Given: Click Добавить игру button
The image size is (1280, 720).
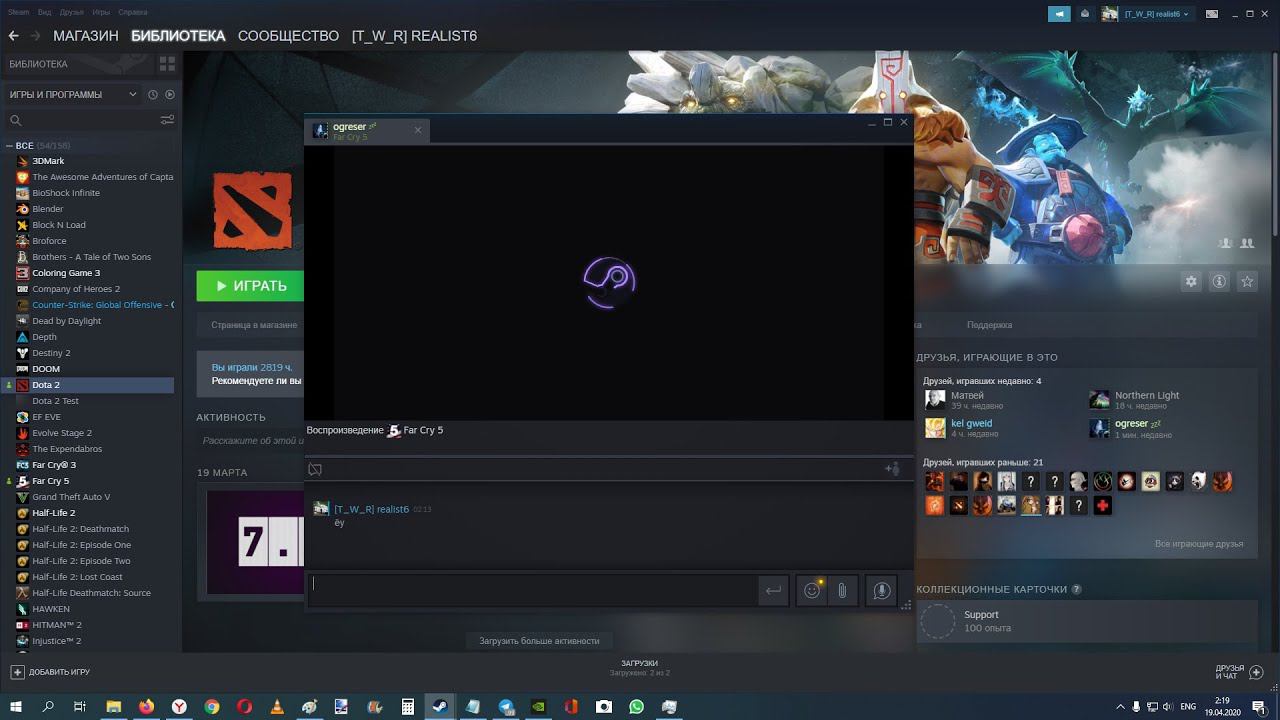Looking at the screenshot, I should (50, 672).
